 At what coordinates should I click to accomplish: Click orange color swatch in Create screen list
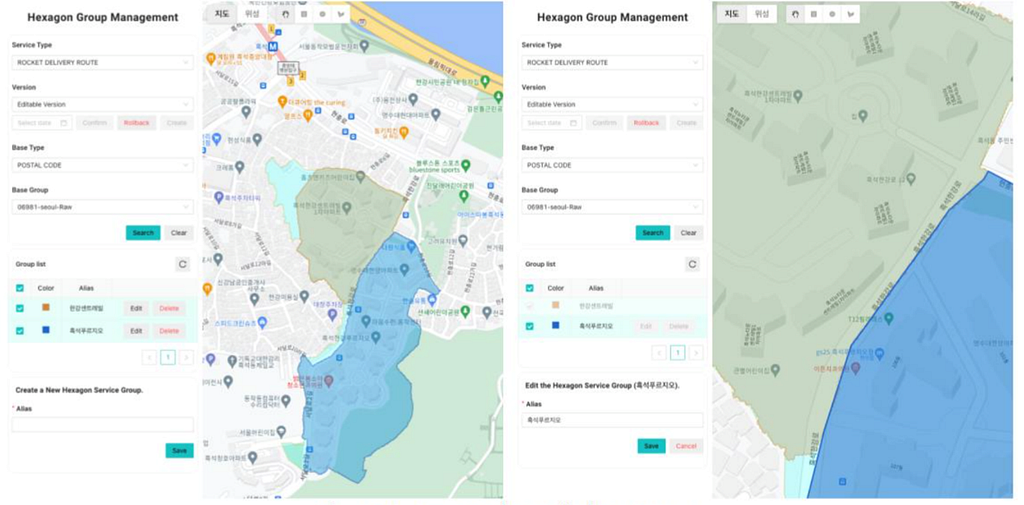click(x=46, y=308)
